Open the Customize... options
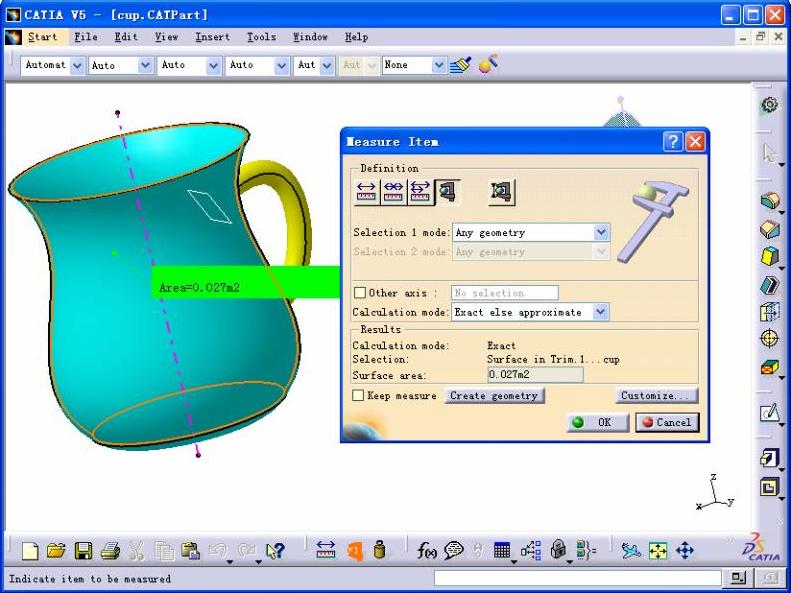The height and width of the screenshot is (593, 791). coord(656,396)
